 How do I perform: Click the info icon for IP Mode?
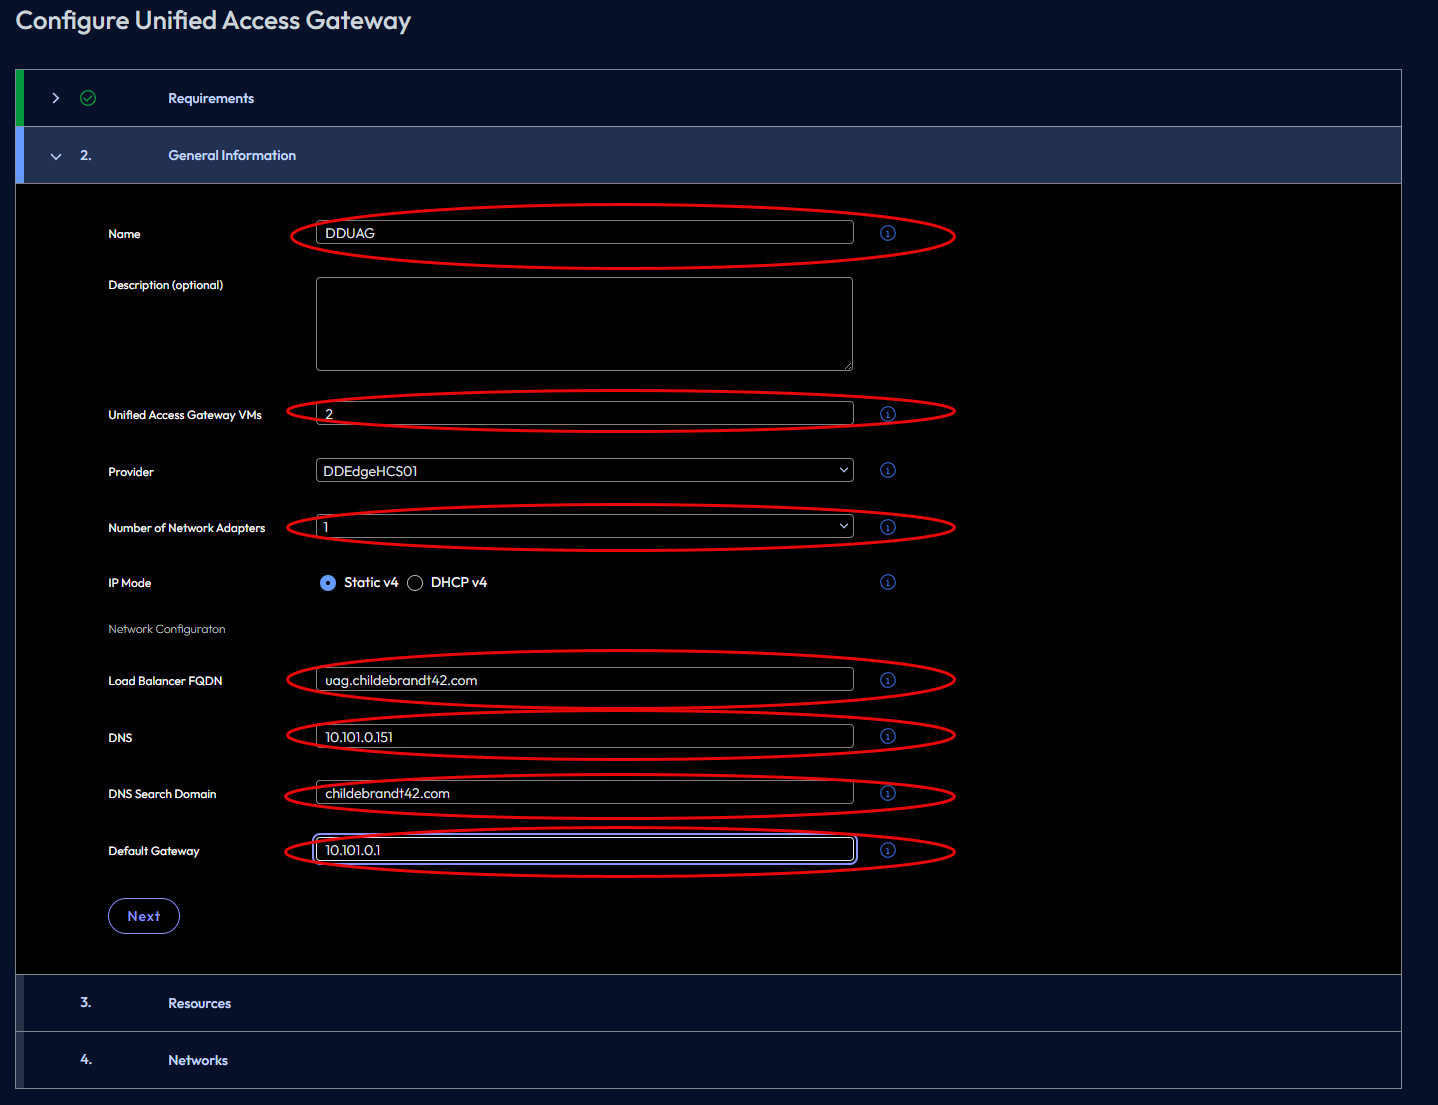point(887,582)
